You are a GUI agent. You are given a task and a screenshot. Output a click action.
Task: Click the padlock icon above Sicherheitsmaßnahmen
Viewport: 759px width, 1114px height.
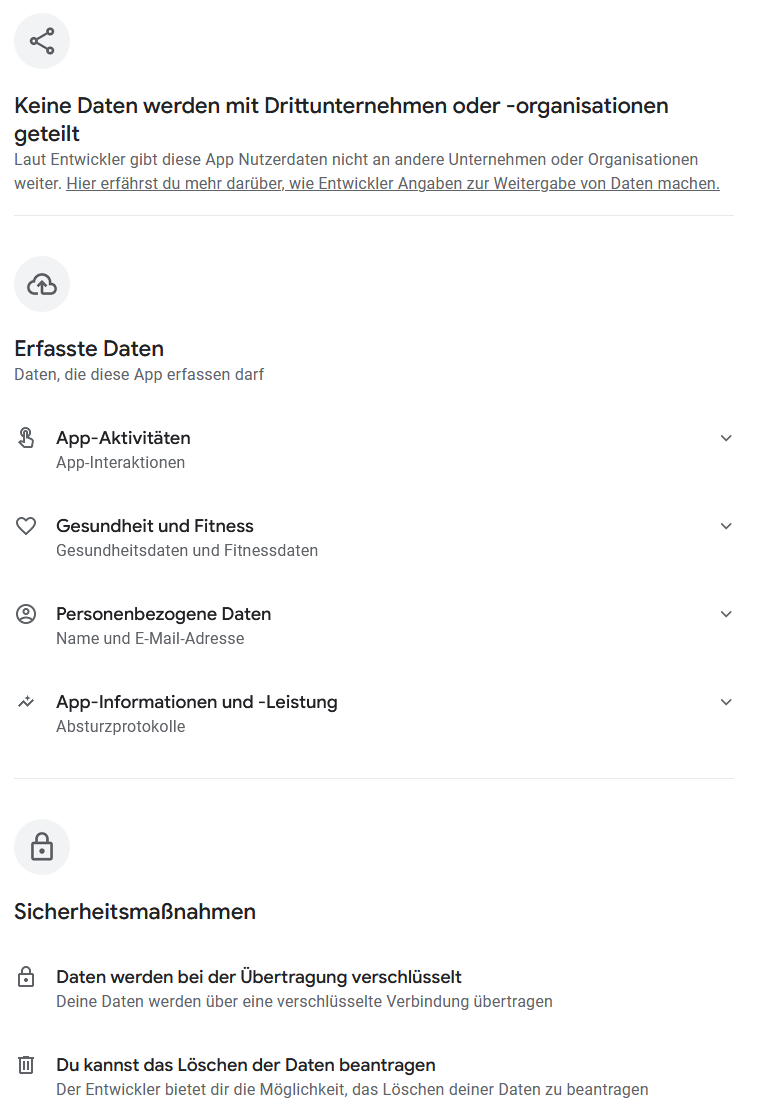[x=41, y=847]
